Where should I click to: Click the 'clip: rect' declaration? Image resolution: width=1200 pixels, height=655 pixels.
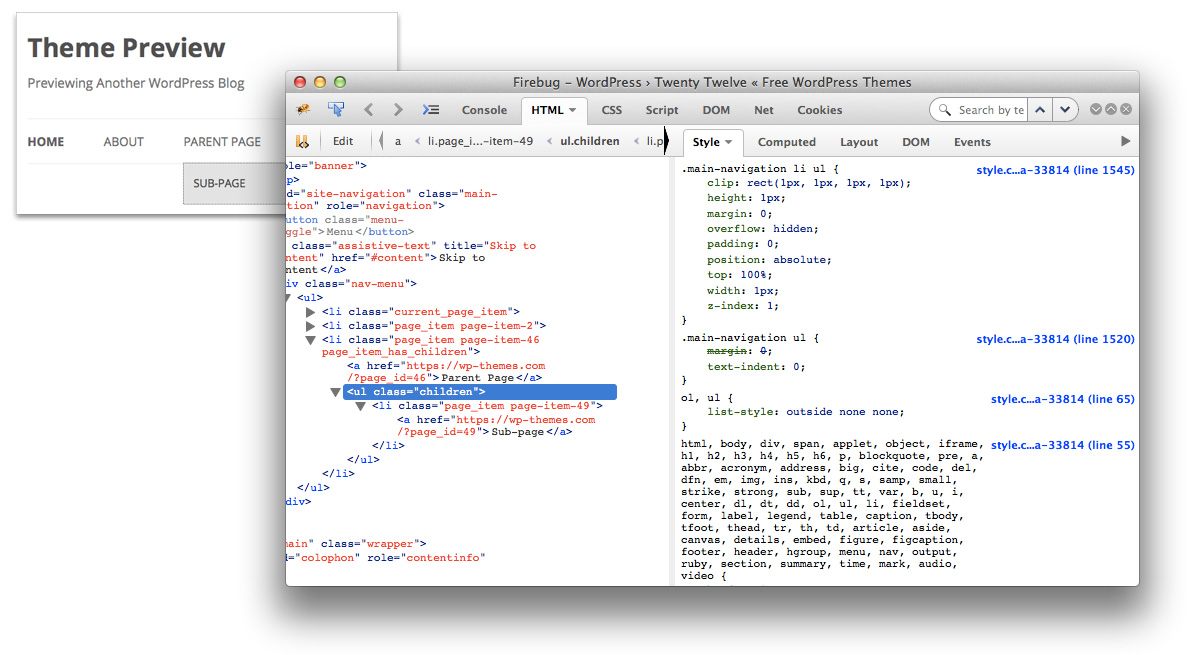point(809,184)
